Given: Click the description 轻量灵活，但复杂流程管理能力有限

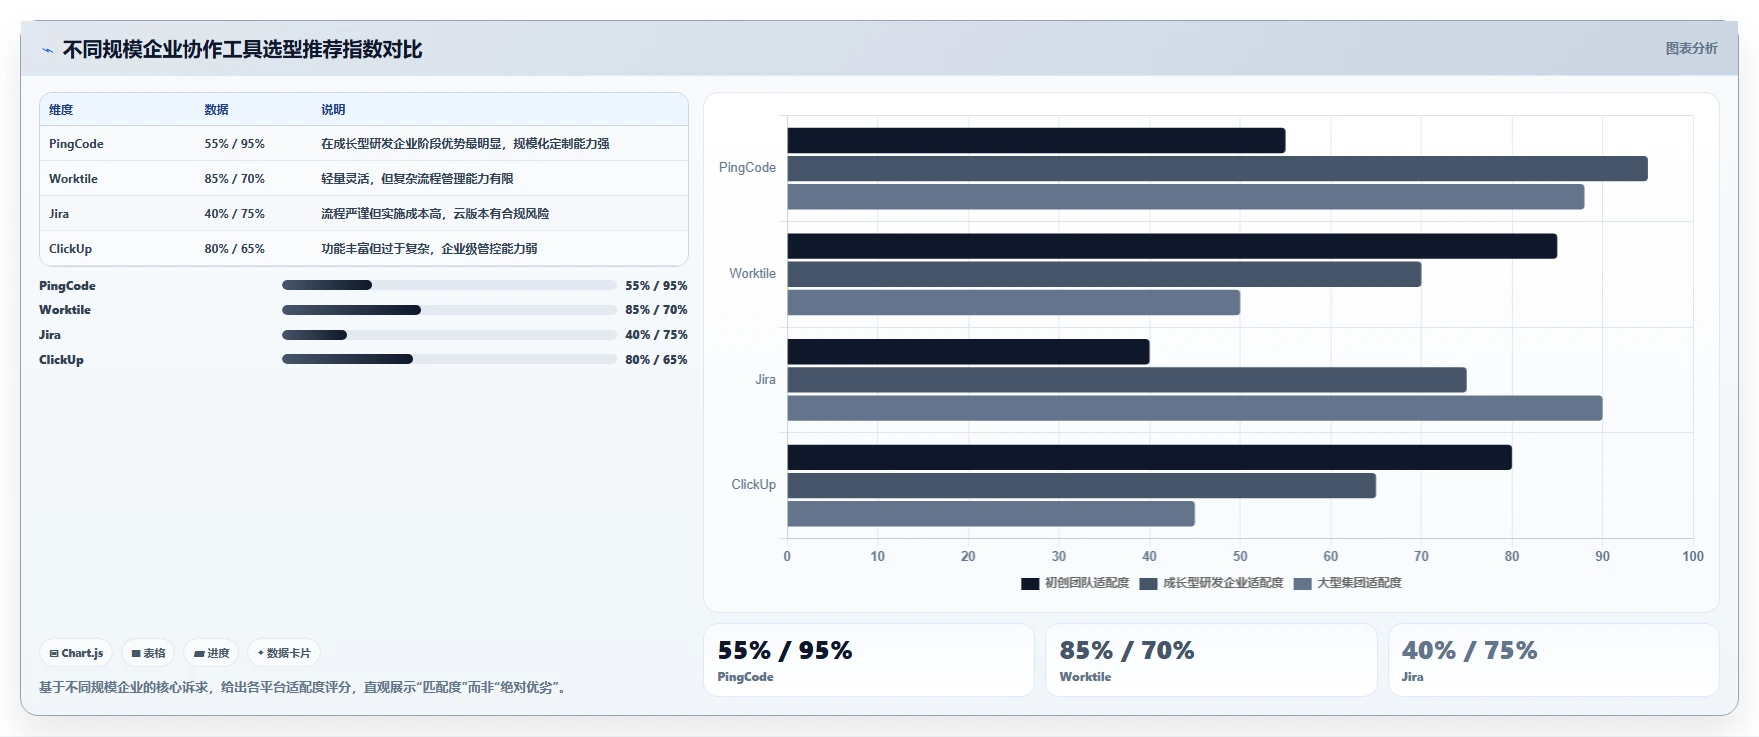Looking at the screenshot, I should pyautogui.click(x=417, y=179).
